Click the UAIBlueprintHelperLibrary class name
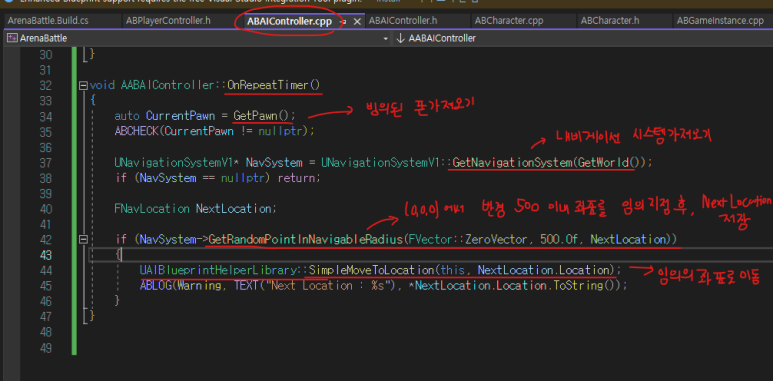Screen dimensions: 773x381 coord(219,270)
